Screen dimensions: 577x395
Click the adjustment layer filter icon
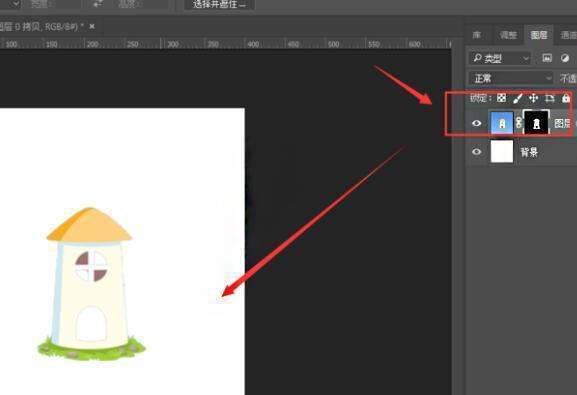pyautogui.click(x=565, y=58)
